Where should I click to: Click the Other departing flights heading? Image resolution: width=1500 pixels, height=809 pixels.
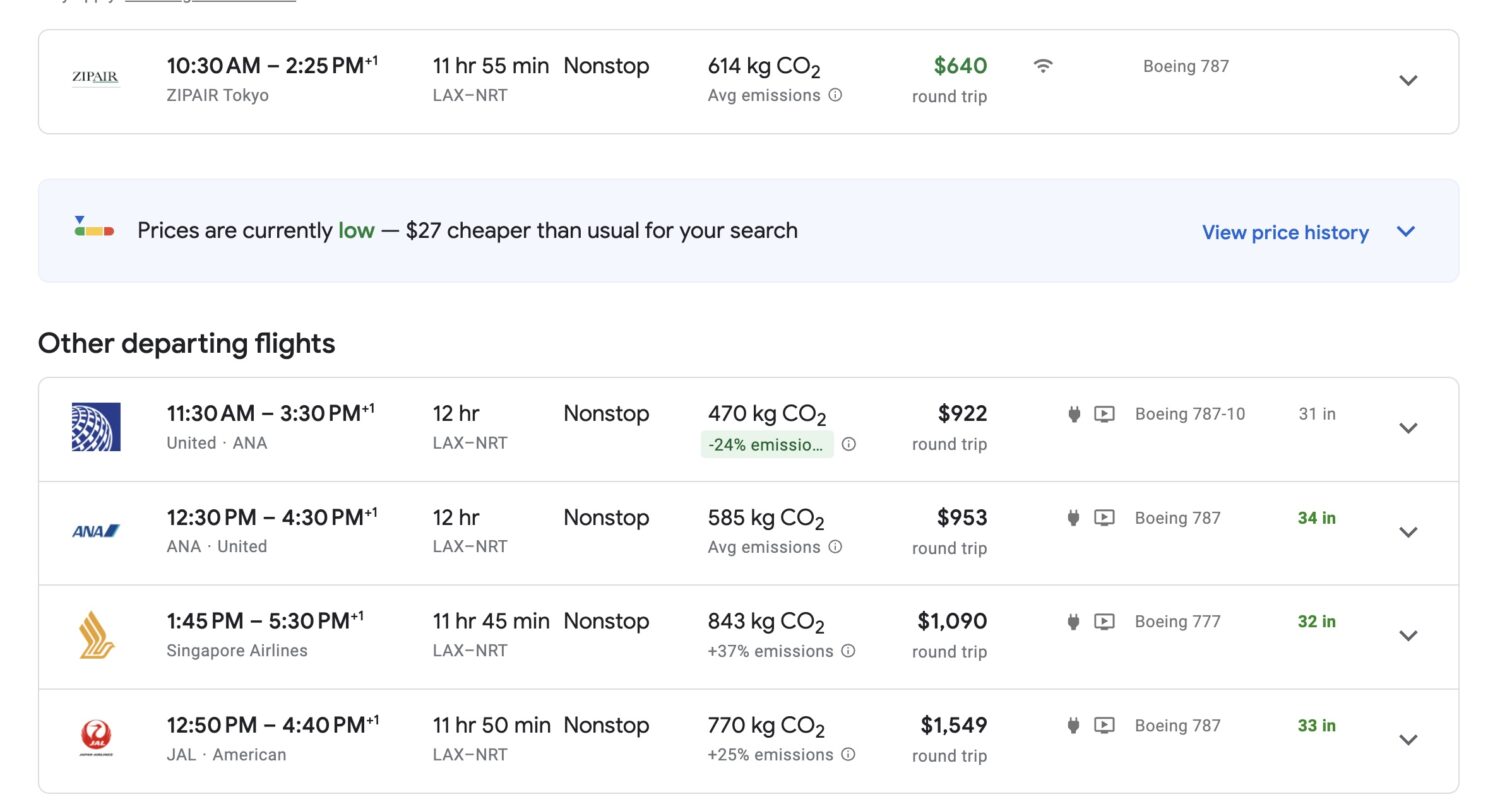coord(185,343)
